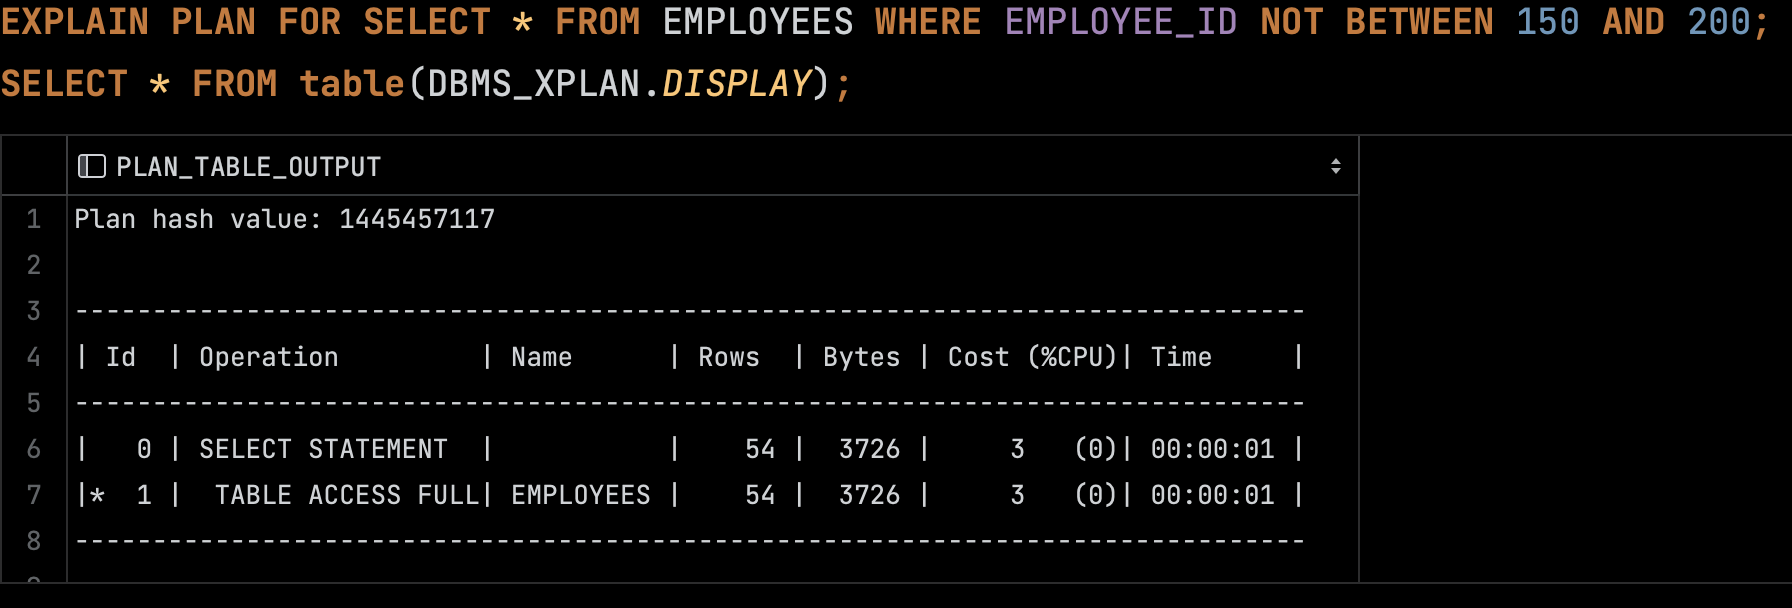Place cursor on the EXPLAIN keyword
The width and height of the screenshot is (1792, 608).
[x=75, y=22]
